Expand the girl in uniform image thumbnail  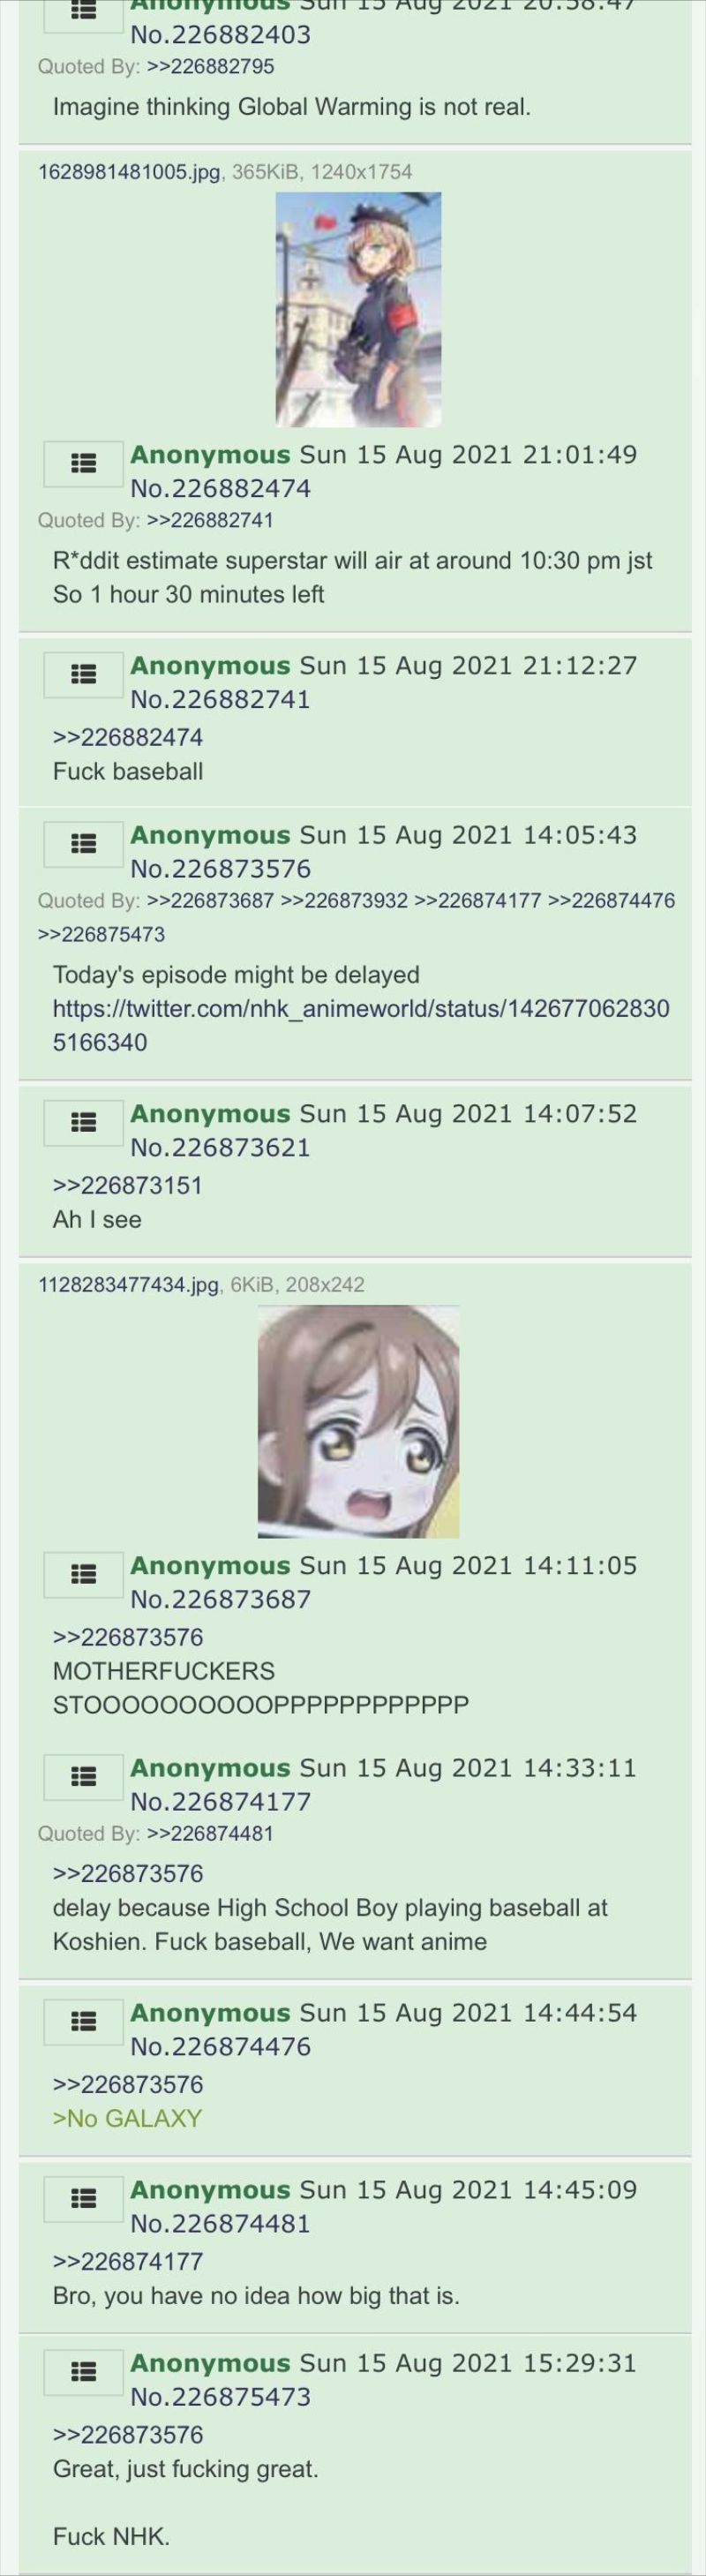(358, 310)
